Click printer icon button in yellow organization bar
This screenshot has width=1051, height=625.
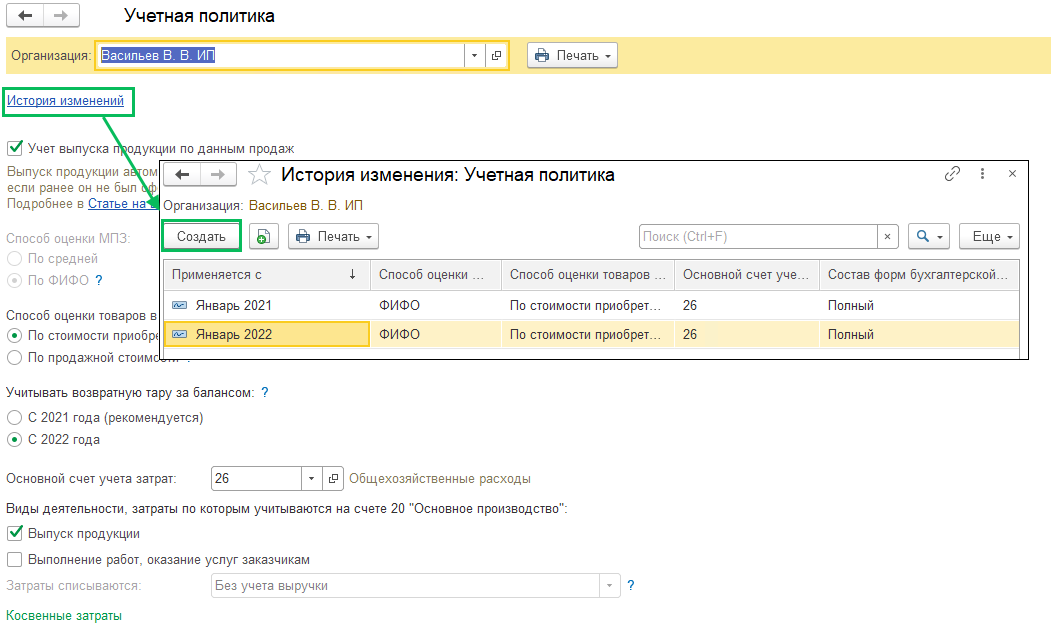(x=572, y=56)
